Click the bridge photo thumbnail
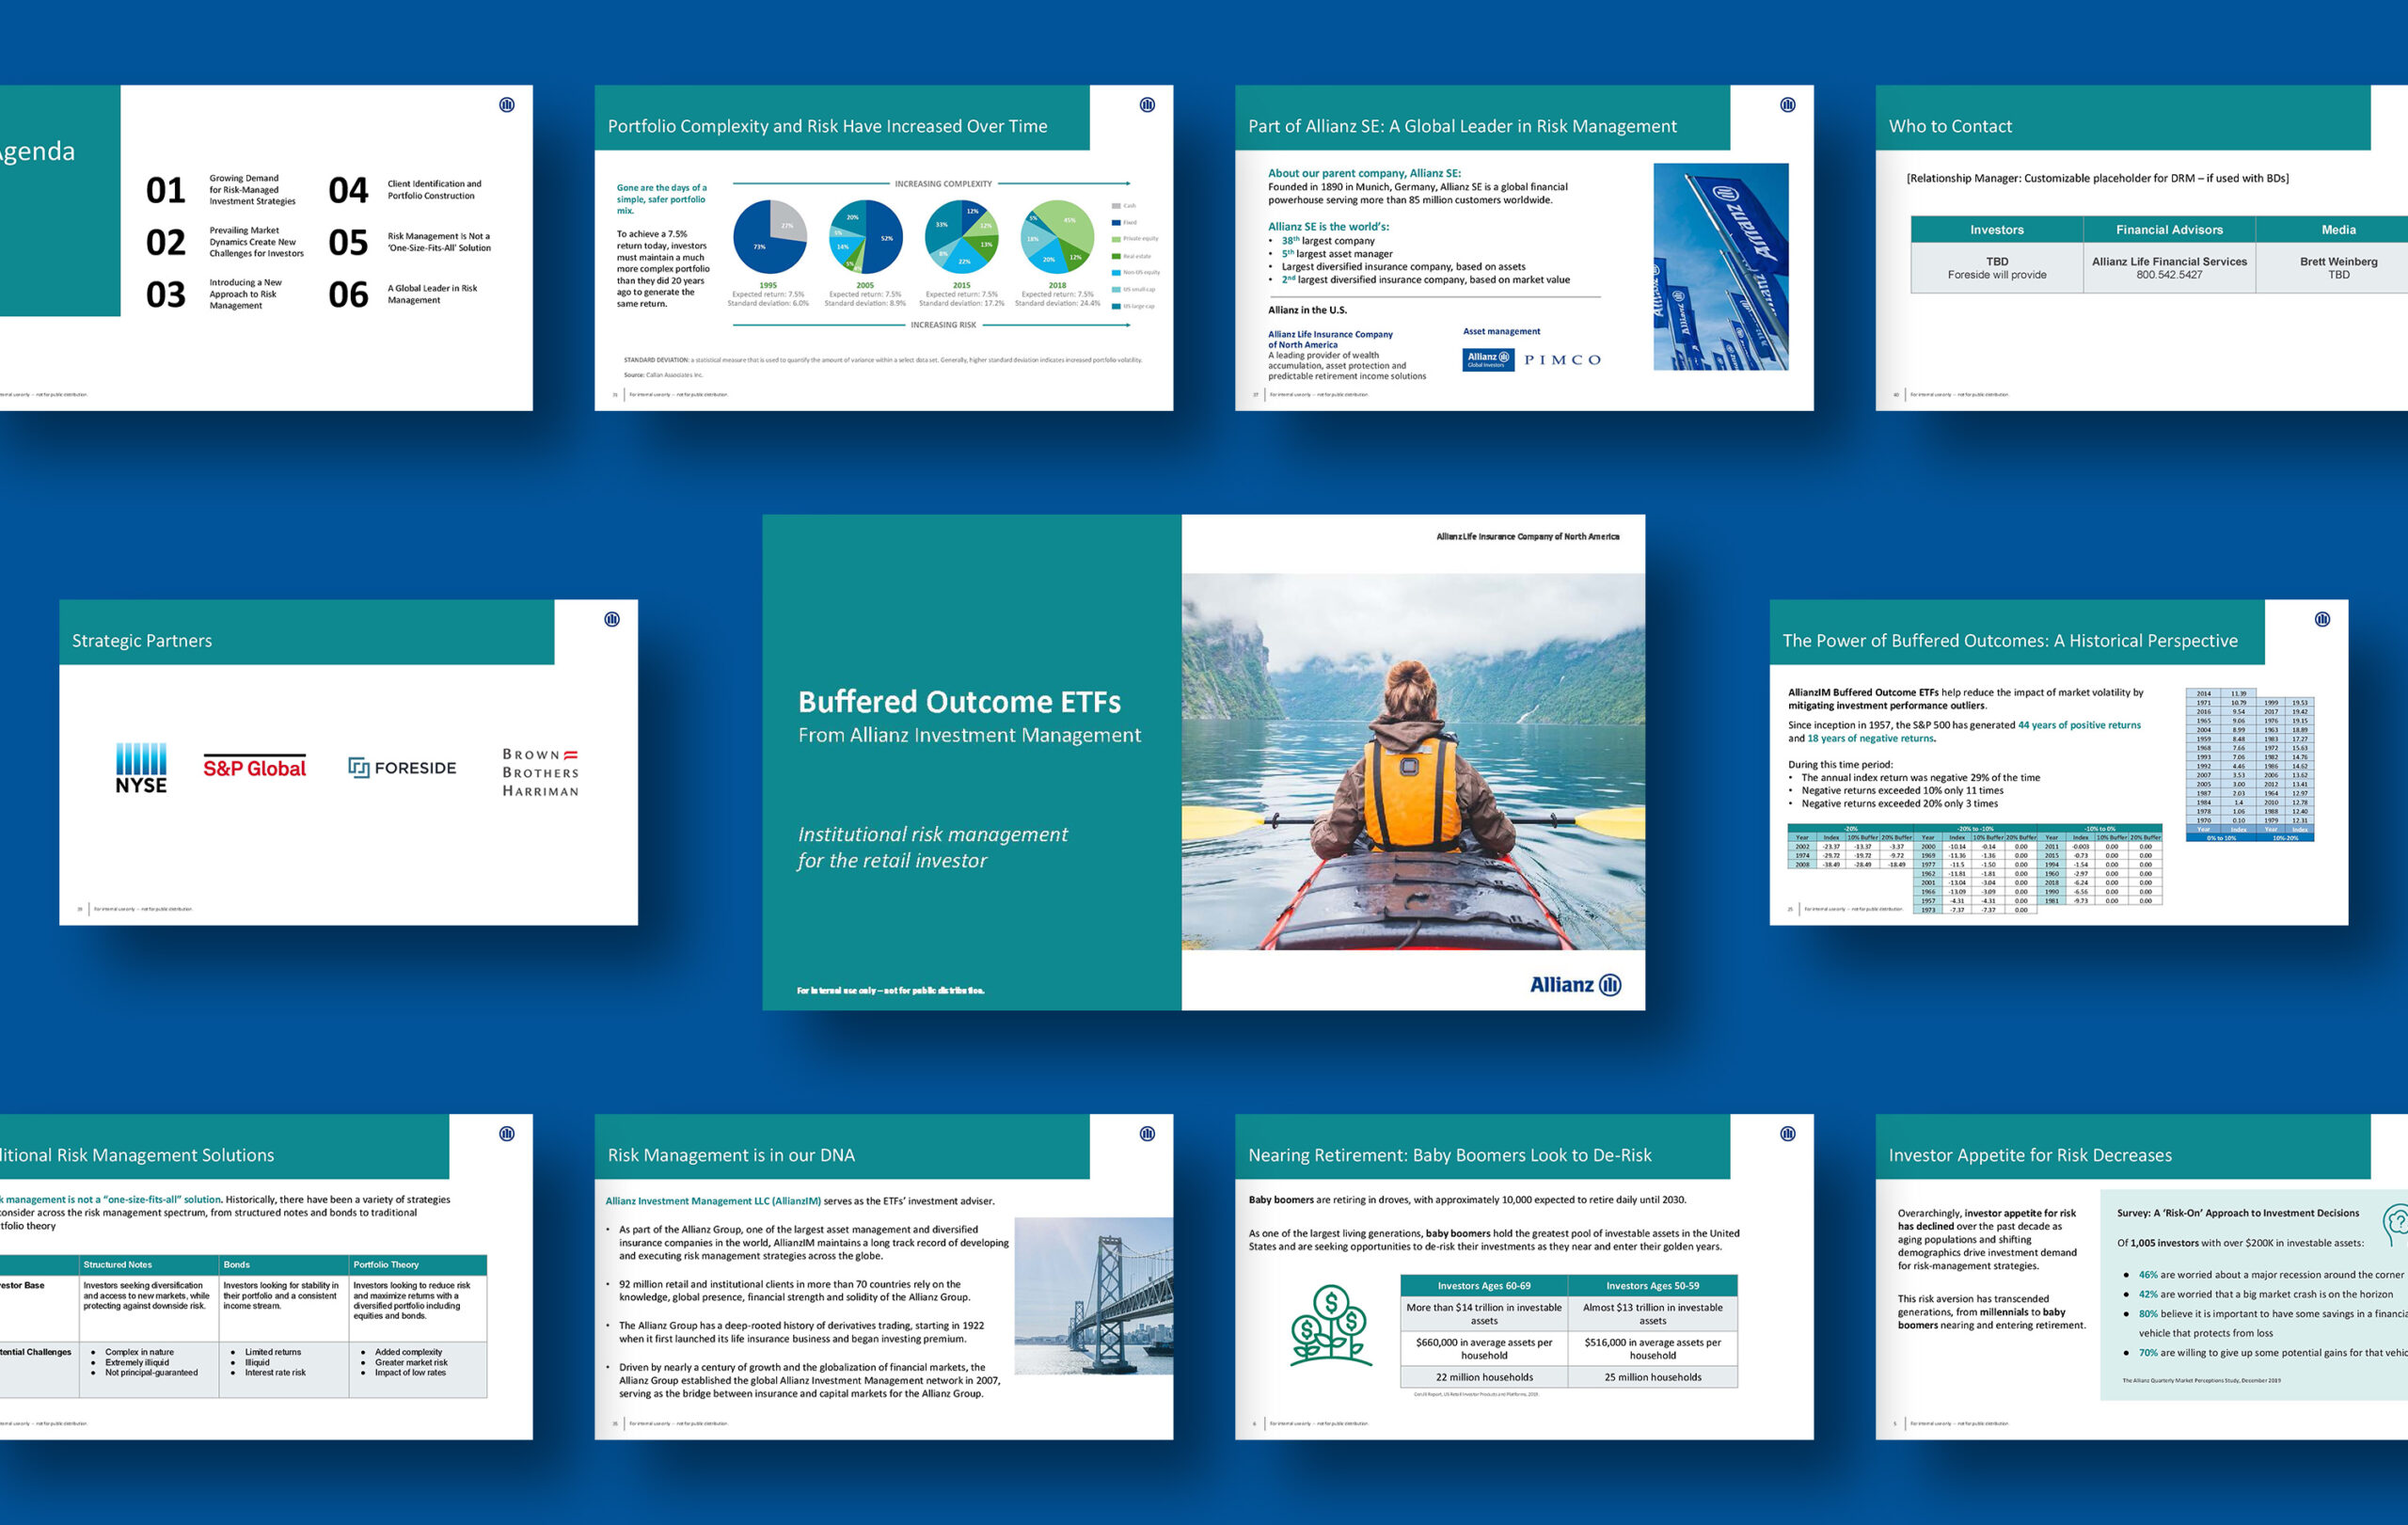2408x1525 pixels. (x=1093, y=1295)
